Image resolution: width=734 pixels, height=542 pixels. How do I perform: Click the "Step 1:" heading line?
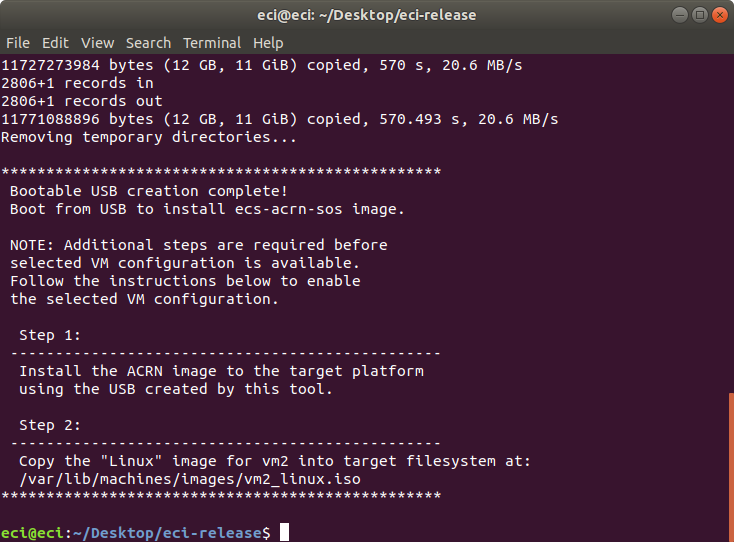(x=50, y=335)
